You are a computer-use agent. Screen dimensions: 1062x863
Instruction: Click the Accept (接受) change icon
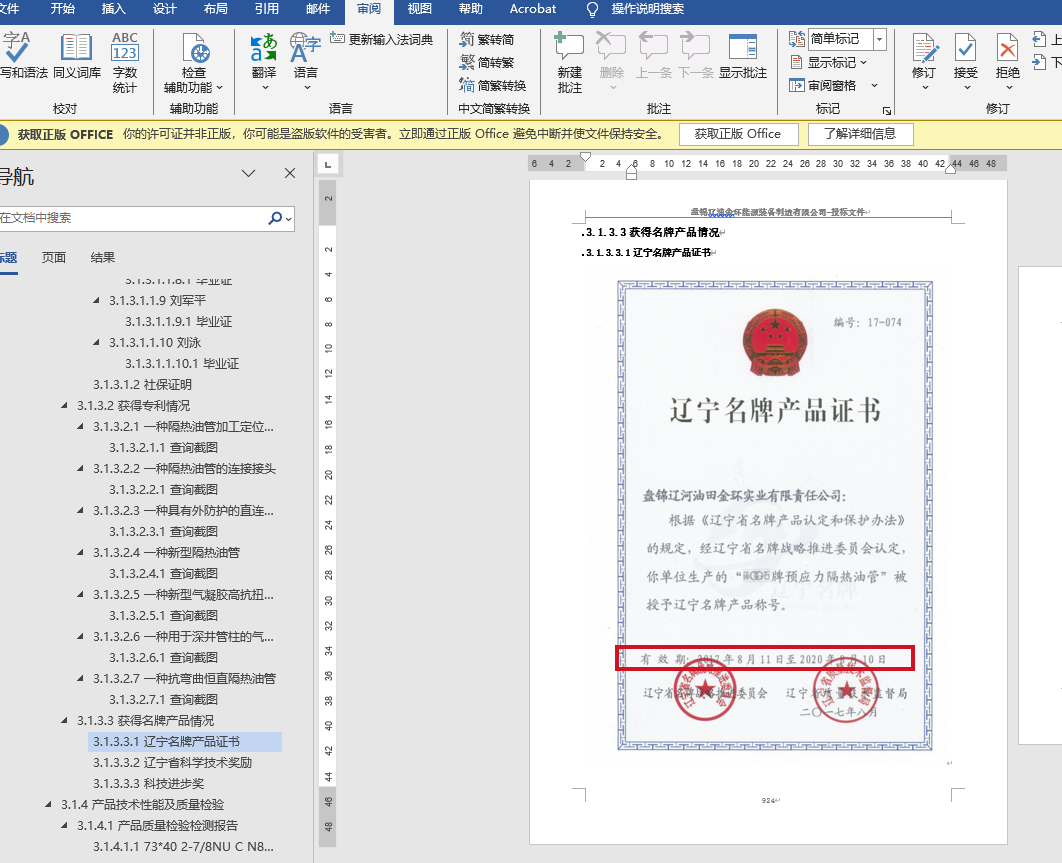pyautogui.click(x=966, y=48)
